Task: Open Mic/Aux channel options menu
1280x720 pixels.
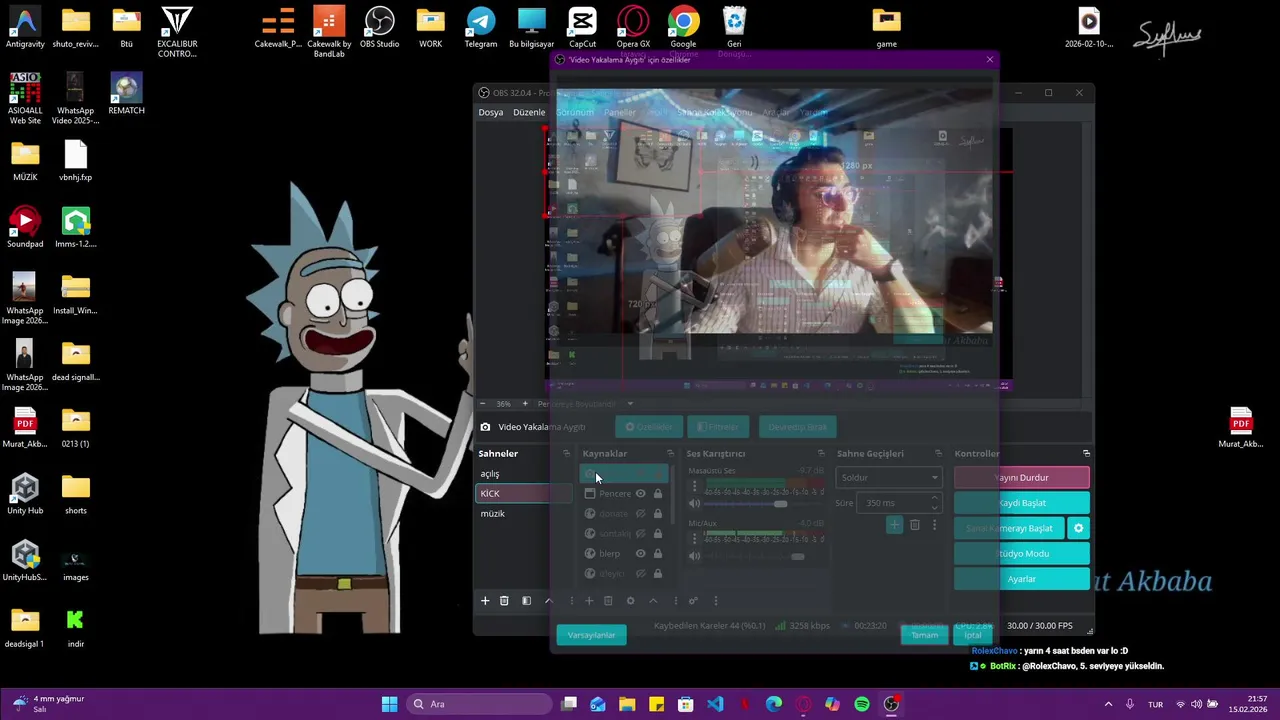Action: click(694, 539)
